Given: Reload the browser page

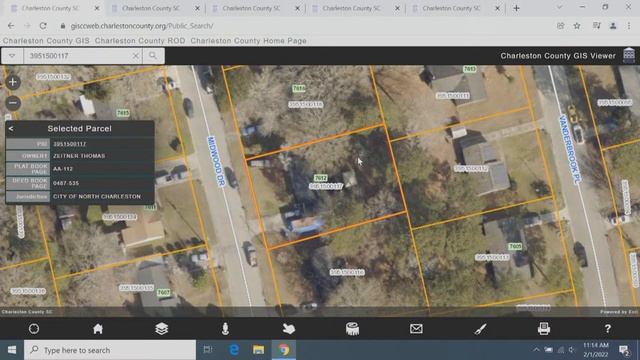Looking at the screenshot, I should click(x=43, y=26).
